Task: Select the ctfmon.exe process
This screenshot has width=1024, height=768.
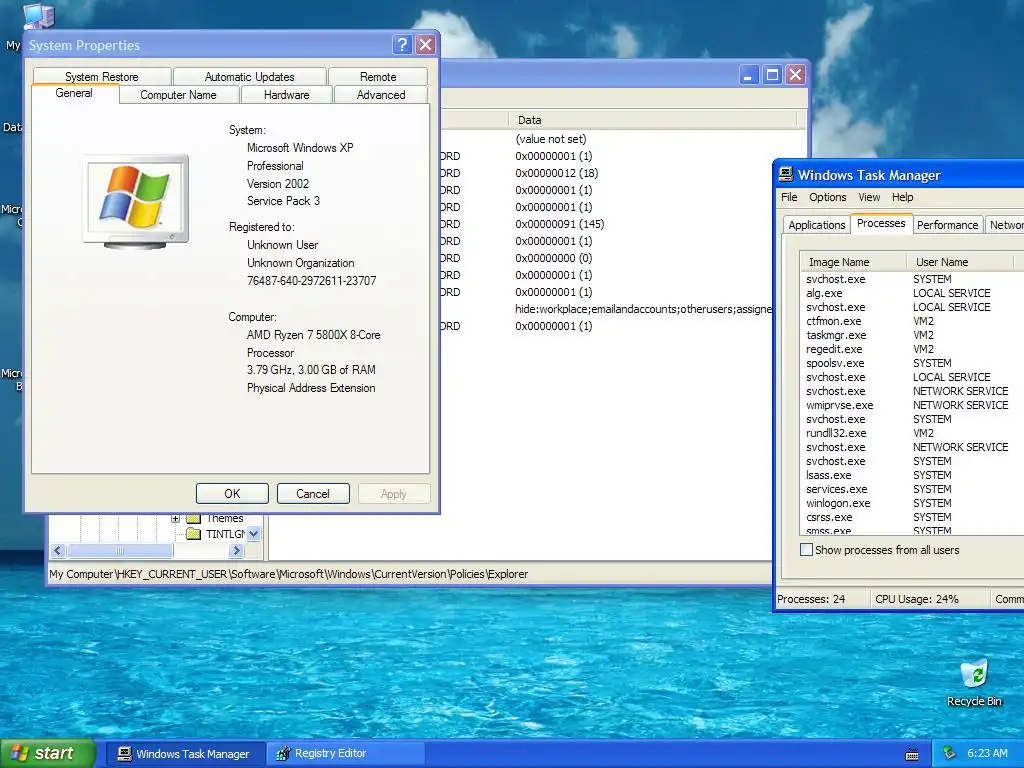Action: tap(833, 321)
